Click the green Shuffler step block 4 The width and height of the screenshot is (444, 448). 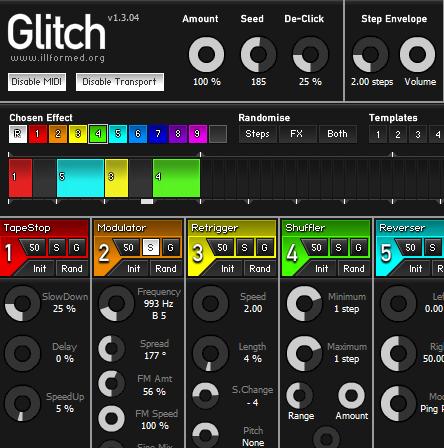tap(176, 178)
